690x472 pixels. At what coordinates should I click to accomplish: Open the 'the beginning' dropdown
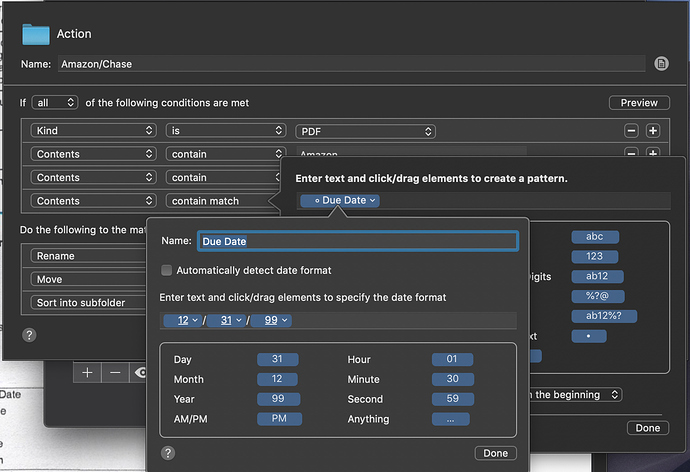coord(576,395)
